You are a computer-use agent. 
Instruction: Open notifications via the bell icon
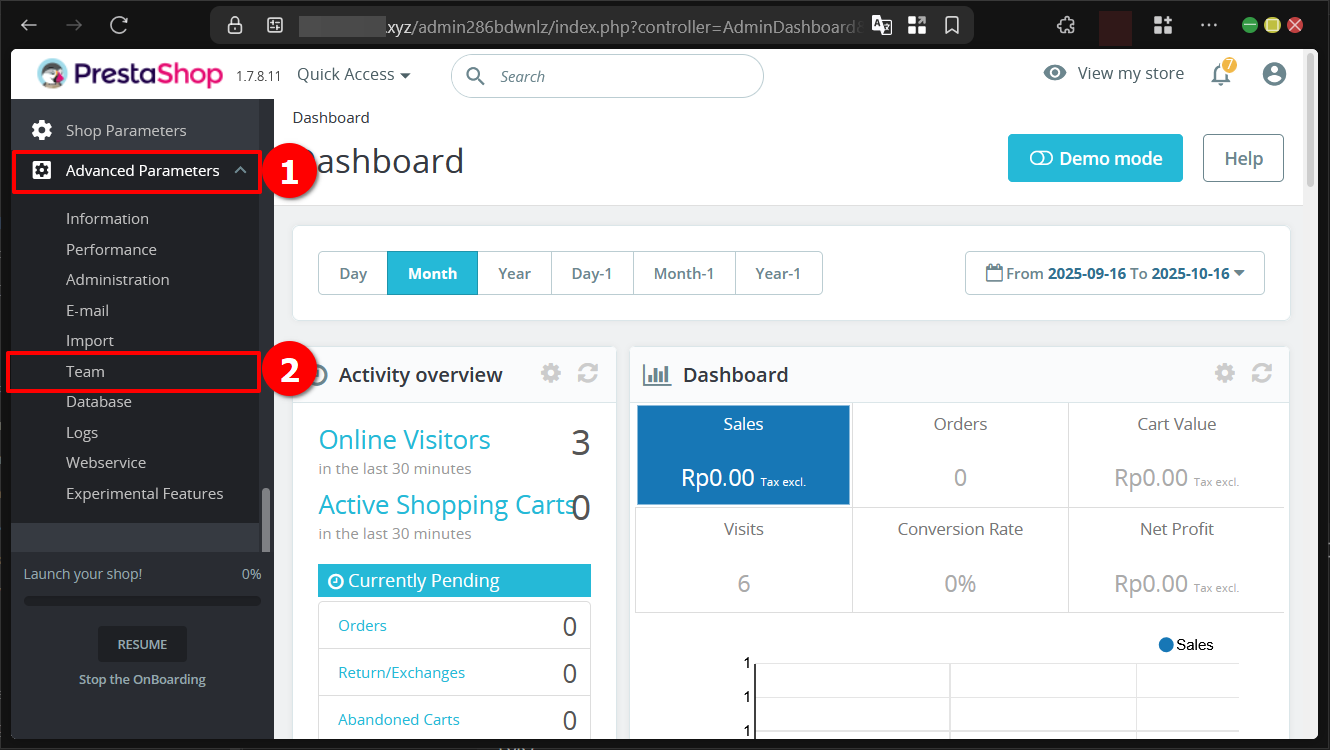click(1221, 73)
